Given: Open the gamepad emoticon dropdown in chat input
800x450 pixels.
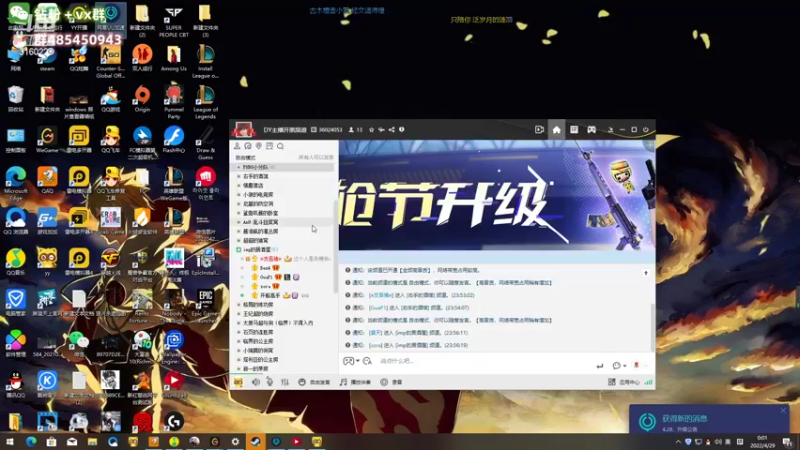Looking at the screenshot, I should click(351, 361).
